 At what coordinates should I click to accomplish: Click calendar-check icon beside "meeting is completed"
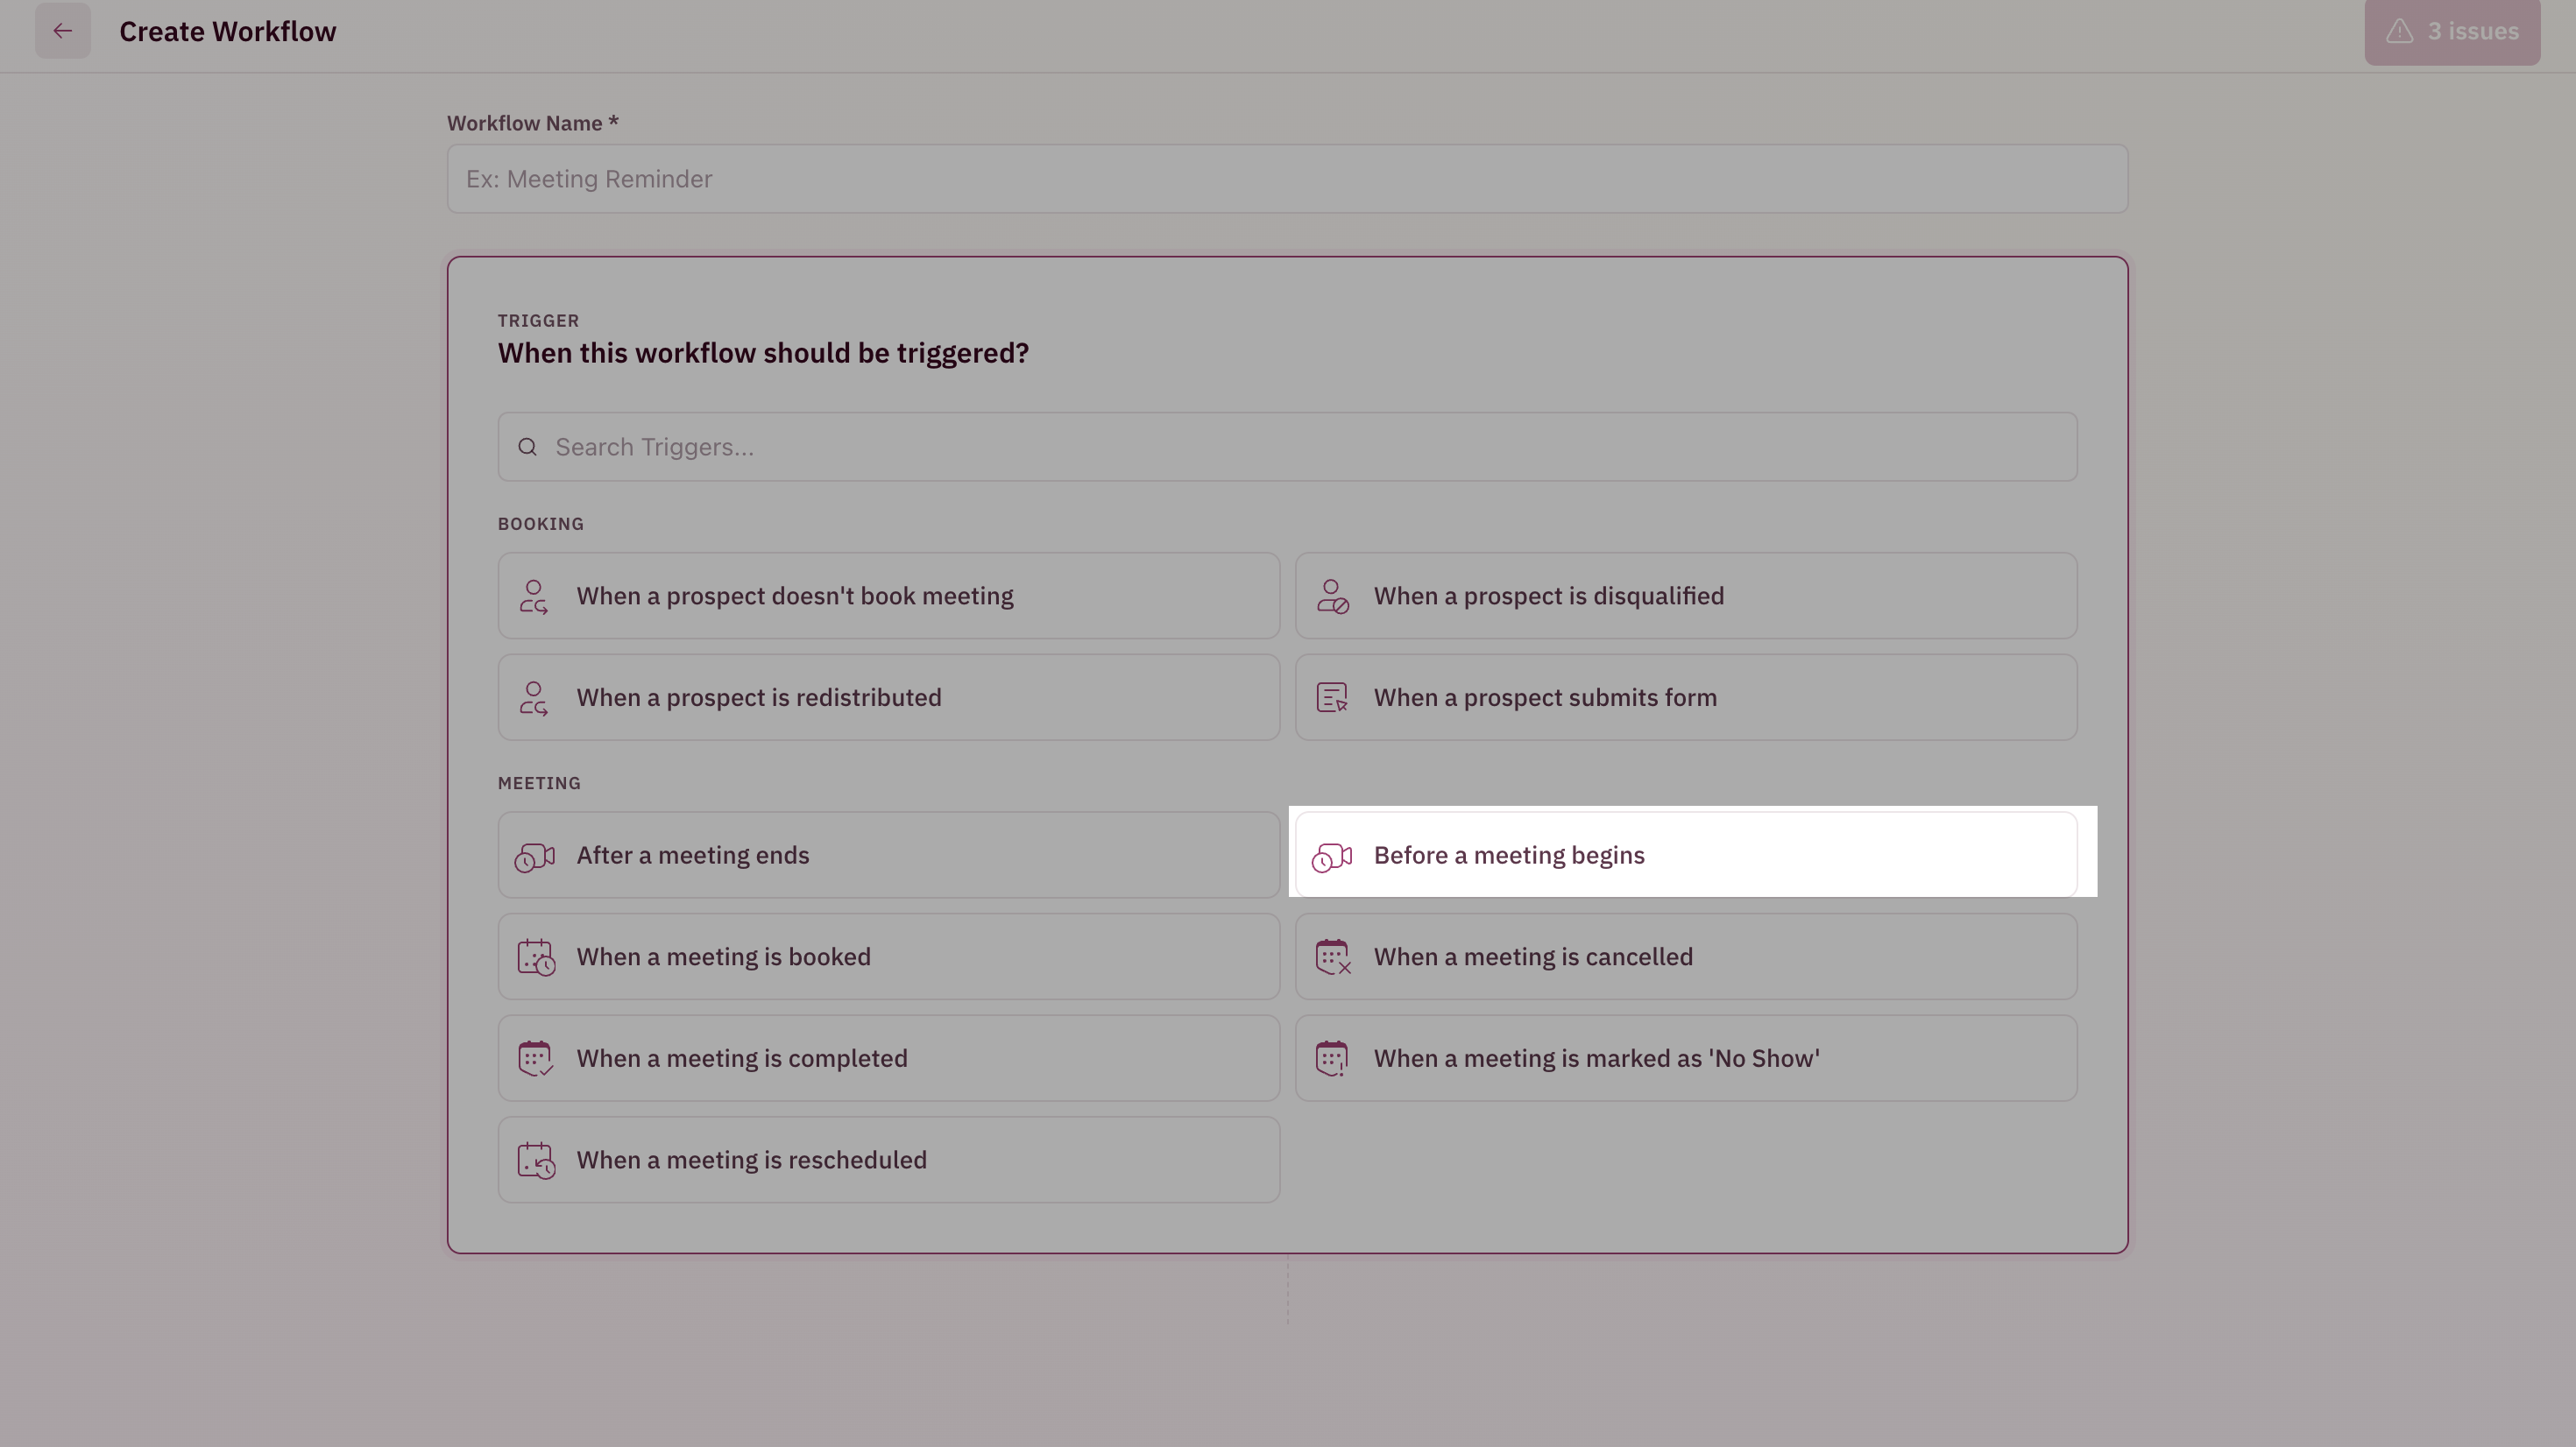pyautogui.click(x=535, y=1059)
